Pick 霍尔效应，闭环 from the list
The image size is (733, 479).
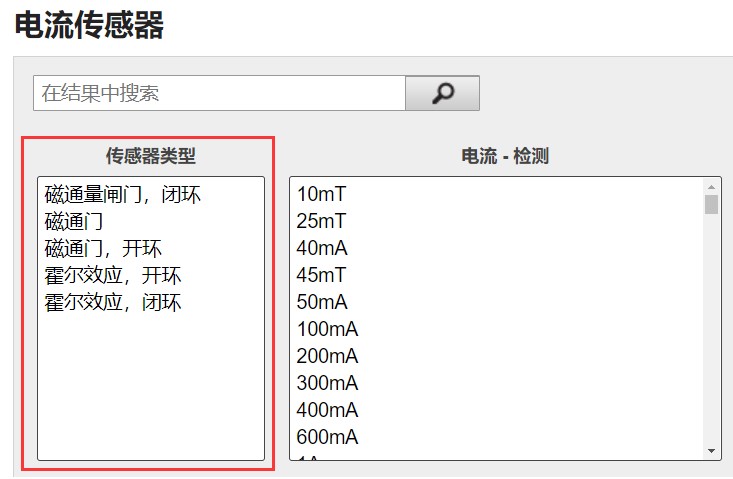[x=113, y=302]
